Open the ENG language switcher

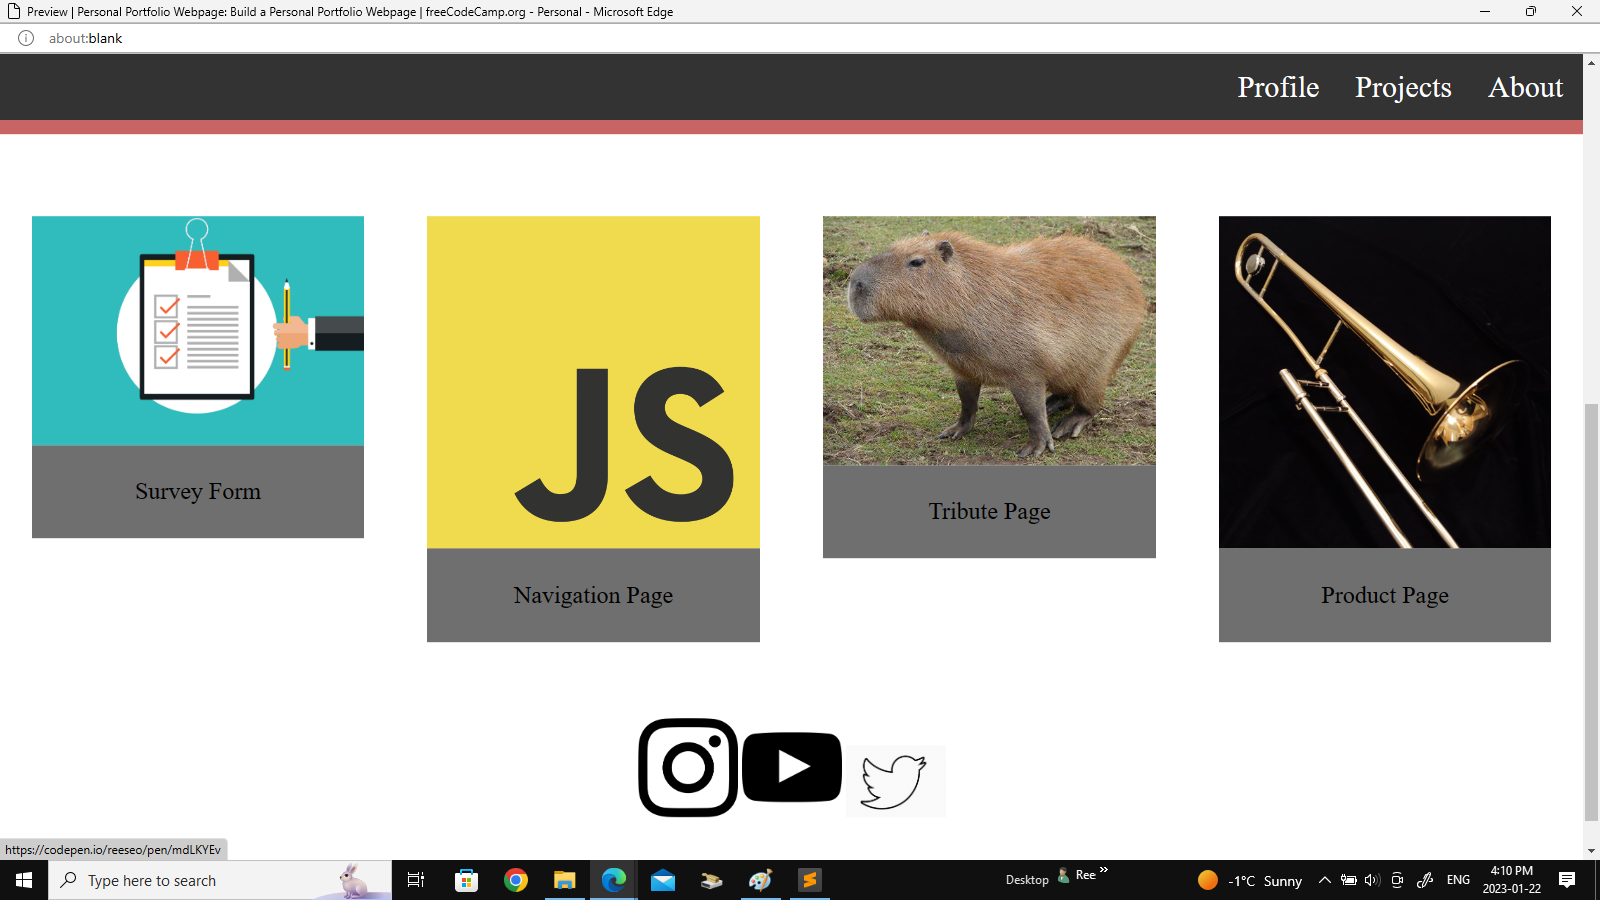click(1458, 880)
